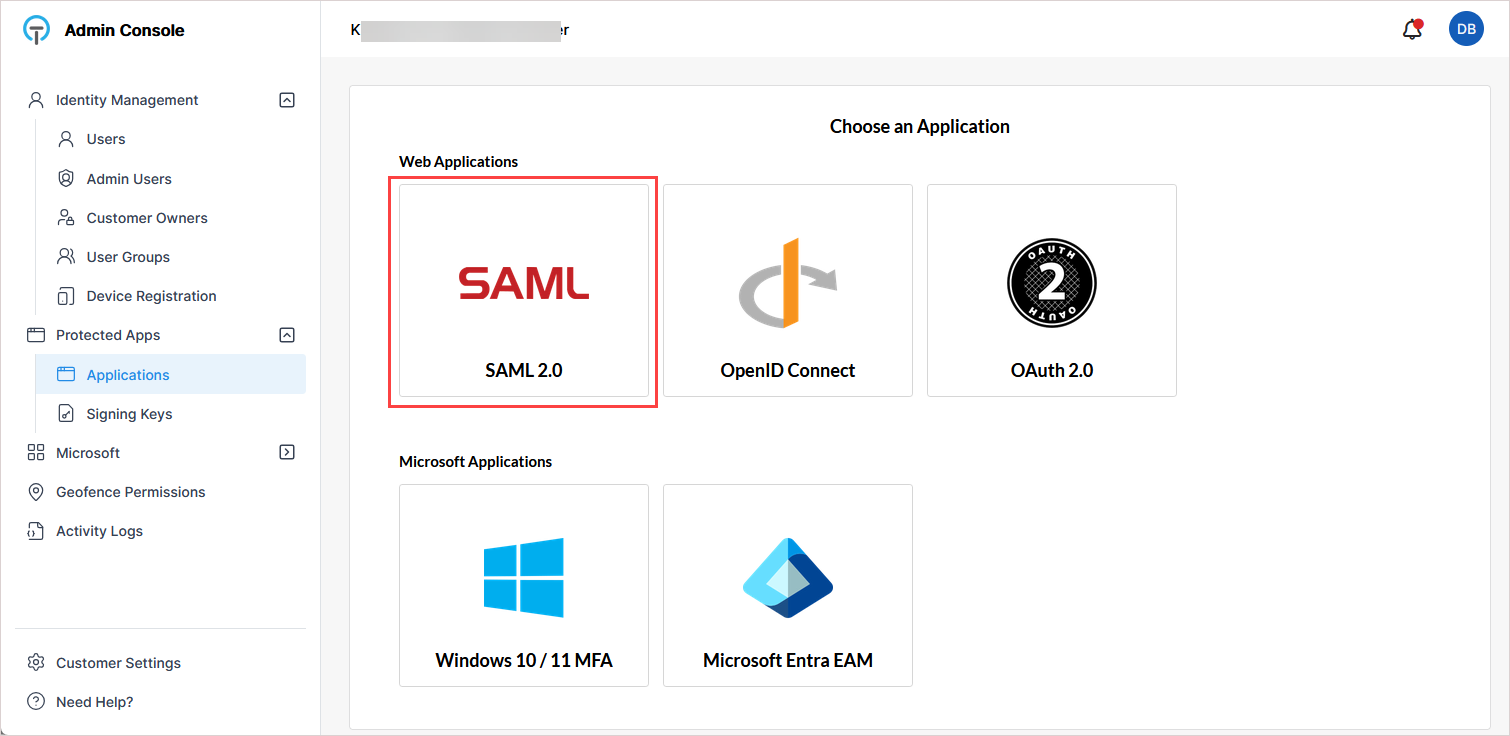Viewport: 1510px width, 736px height.
Task: Select the SAML 2.0 application tile
Action: point(523,290)
